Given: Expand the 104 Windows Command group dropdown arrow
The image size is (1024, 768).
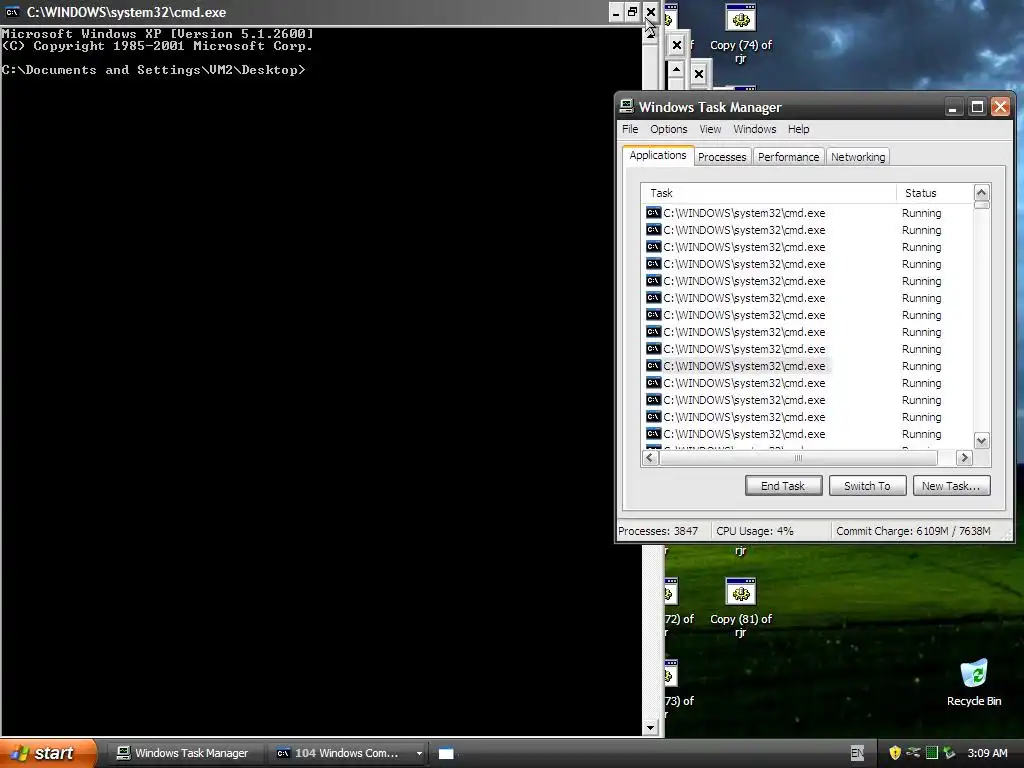Looking at the screenshot, I should pos(419,753).
